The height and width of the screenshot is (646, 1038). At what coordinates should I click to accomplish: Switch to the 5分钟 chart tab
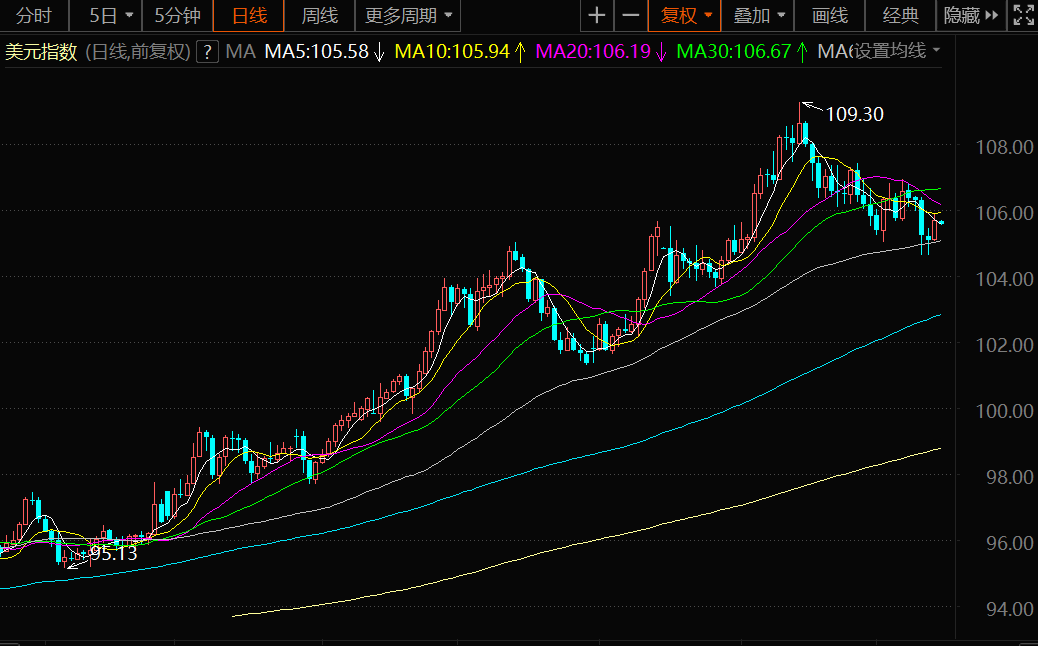[177, 15]
